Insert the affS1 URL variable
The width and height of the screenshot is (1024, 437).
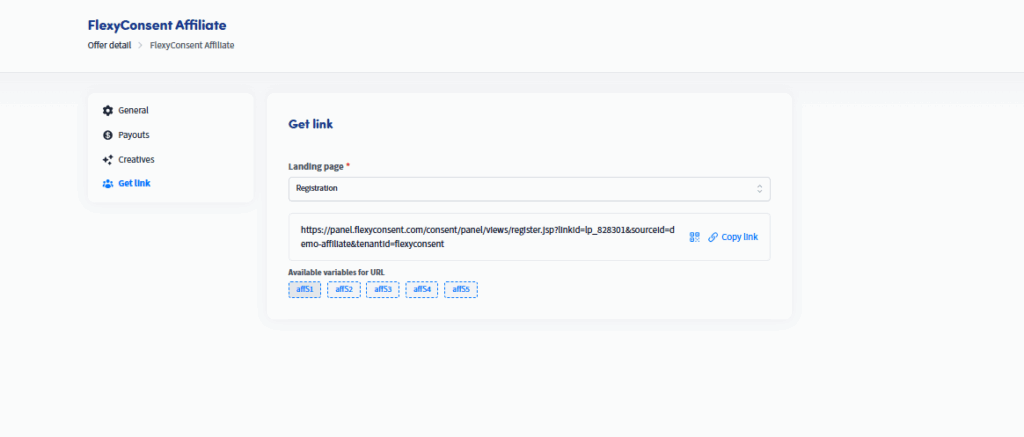pos(305,290)
